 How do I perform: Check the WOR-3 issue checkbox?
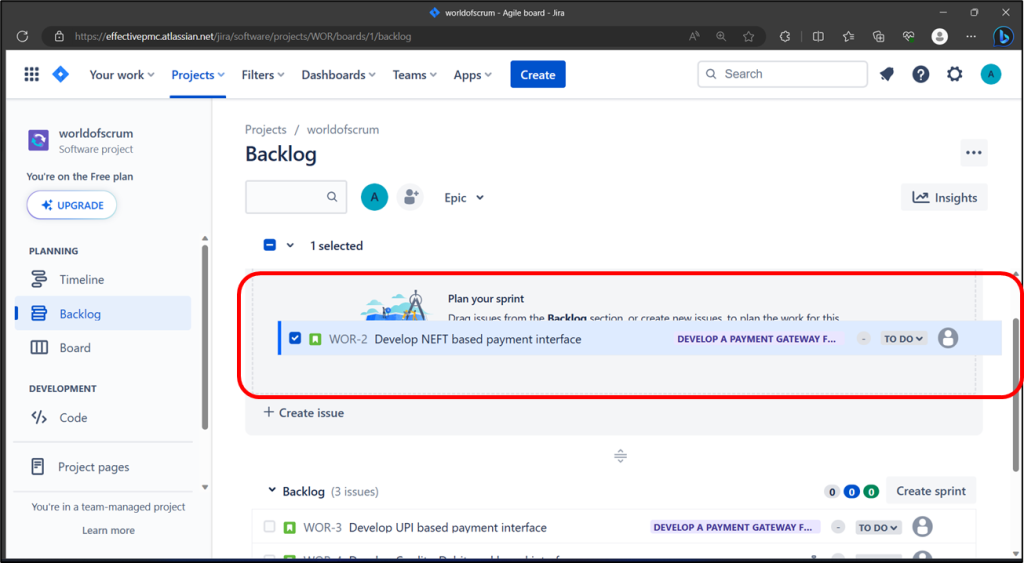point(269,526)
